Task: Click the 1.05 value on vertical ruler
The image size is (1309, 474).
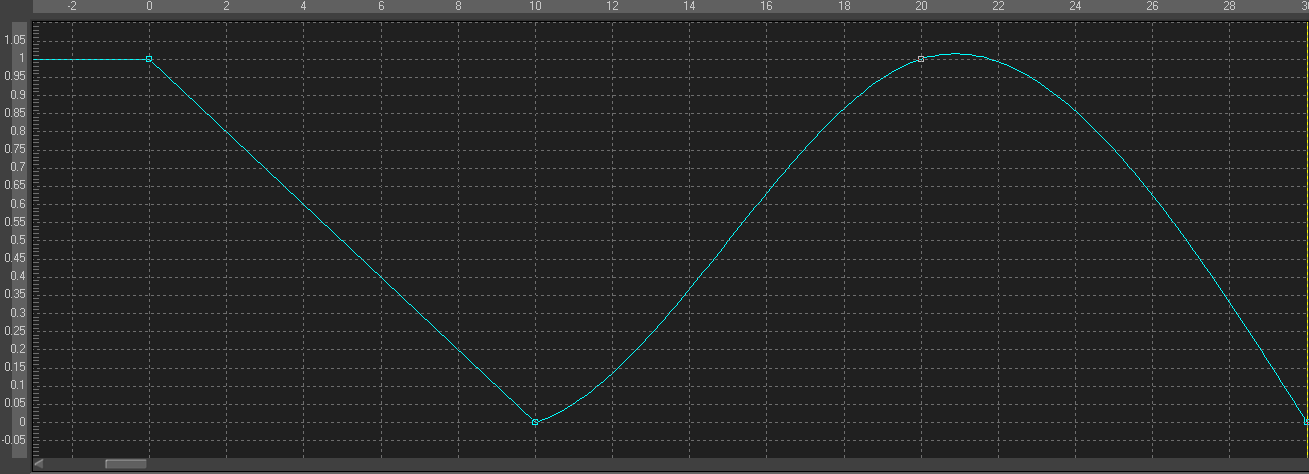Action: [14, 41]
